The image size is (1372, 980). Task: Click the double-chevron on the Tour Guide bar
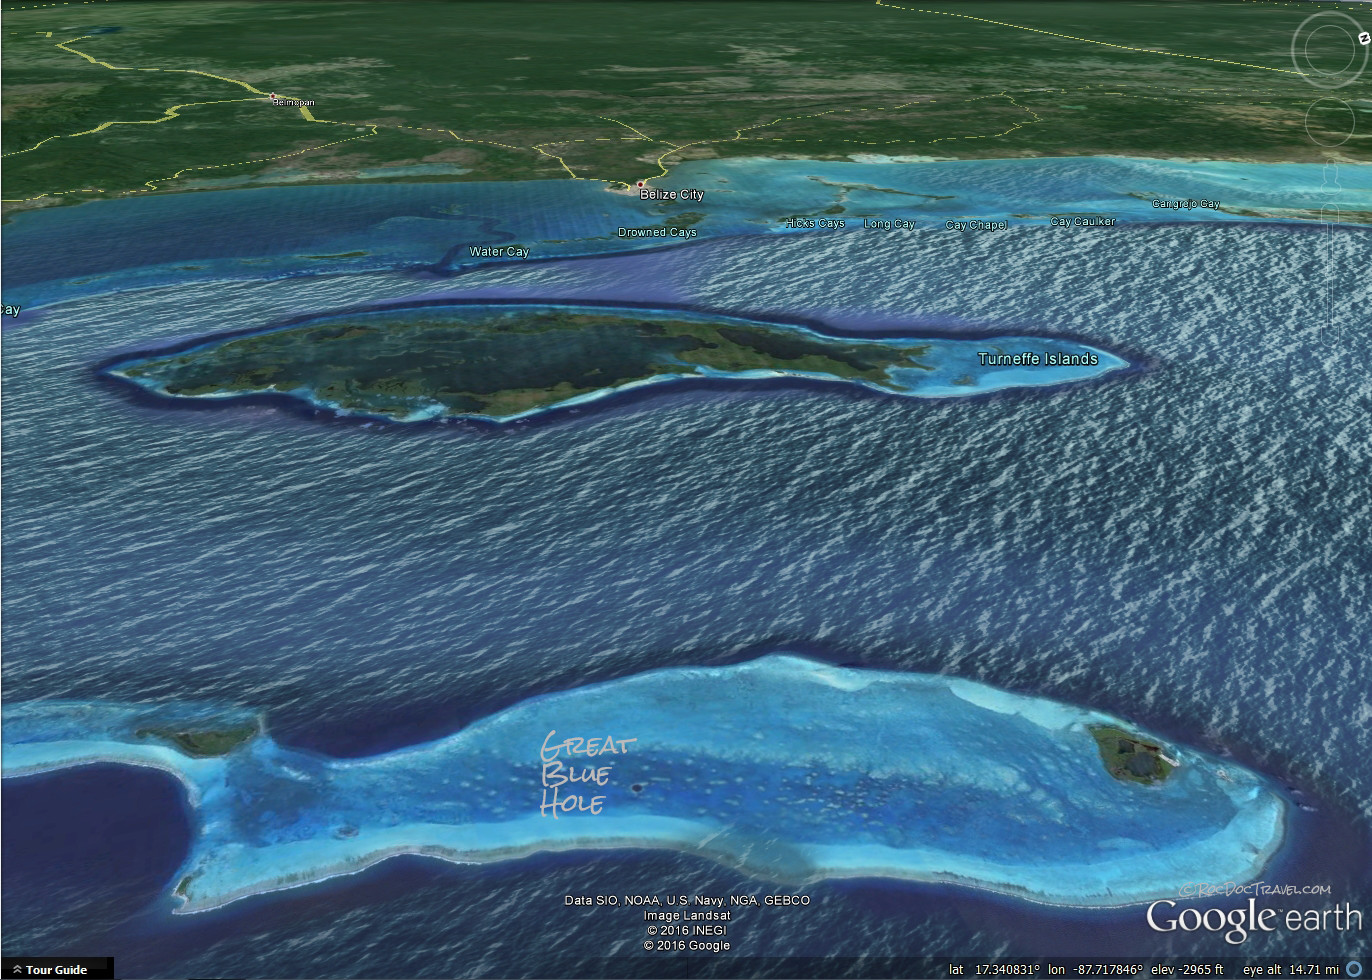18,969
